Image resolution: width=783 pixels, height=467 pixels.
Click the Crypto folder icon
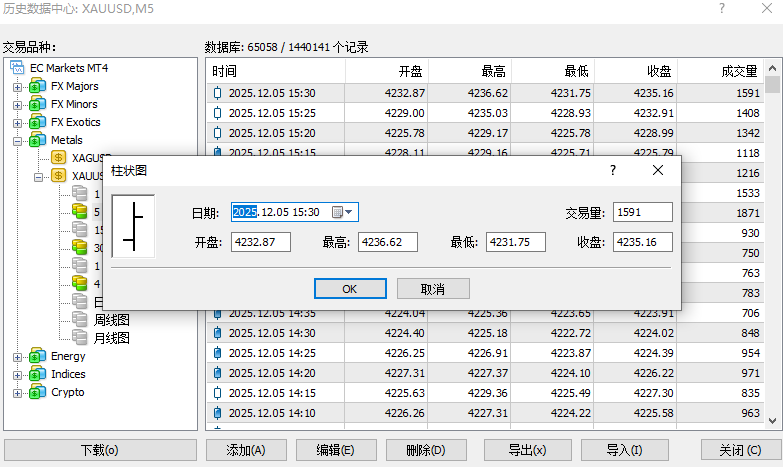[38, 392]
